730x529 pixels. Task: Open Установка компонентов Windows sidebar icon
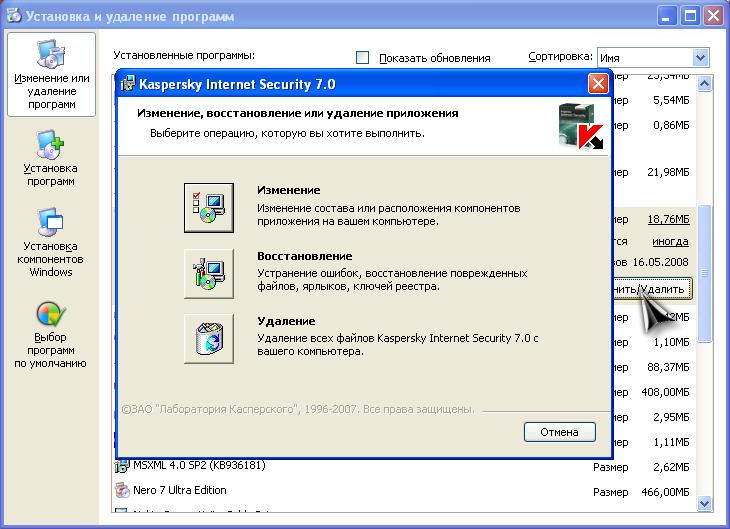click(x=51, y=243)
